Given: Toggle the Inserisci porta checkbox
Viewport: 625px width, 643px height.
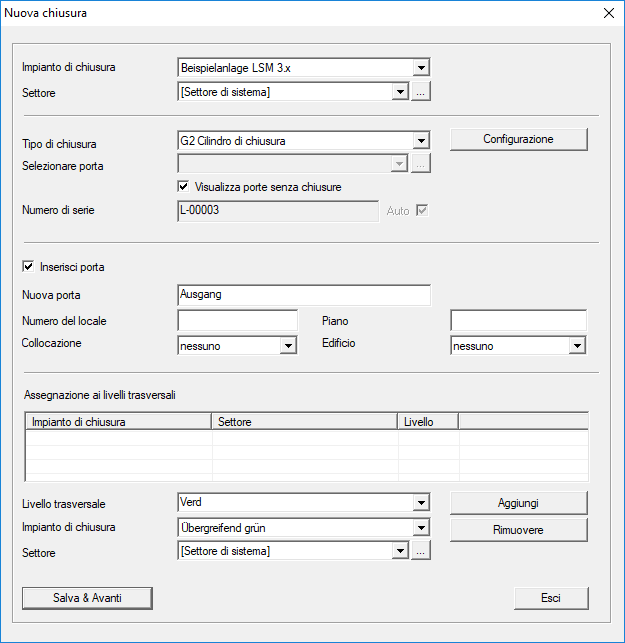Looking at the screenshot, I should tap(28, 267).
